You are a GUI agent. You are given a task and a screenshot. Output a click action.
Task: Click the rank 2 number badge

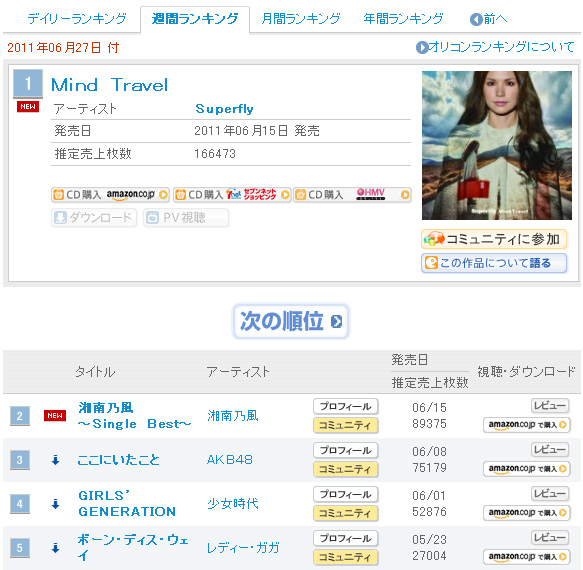click(x=20, y=416)
